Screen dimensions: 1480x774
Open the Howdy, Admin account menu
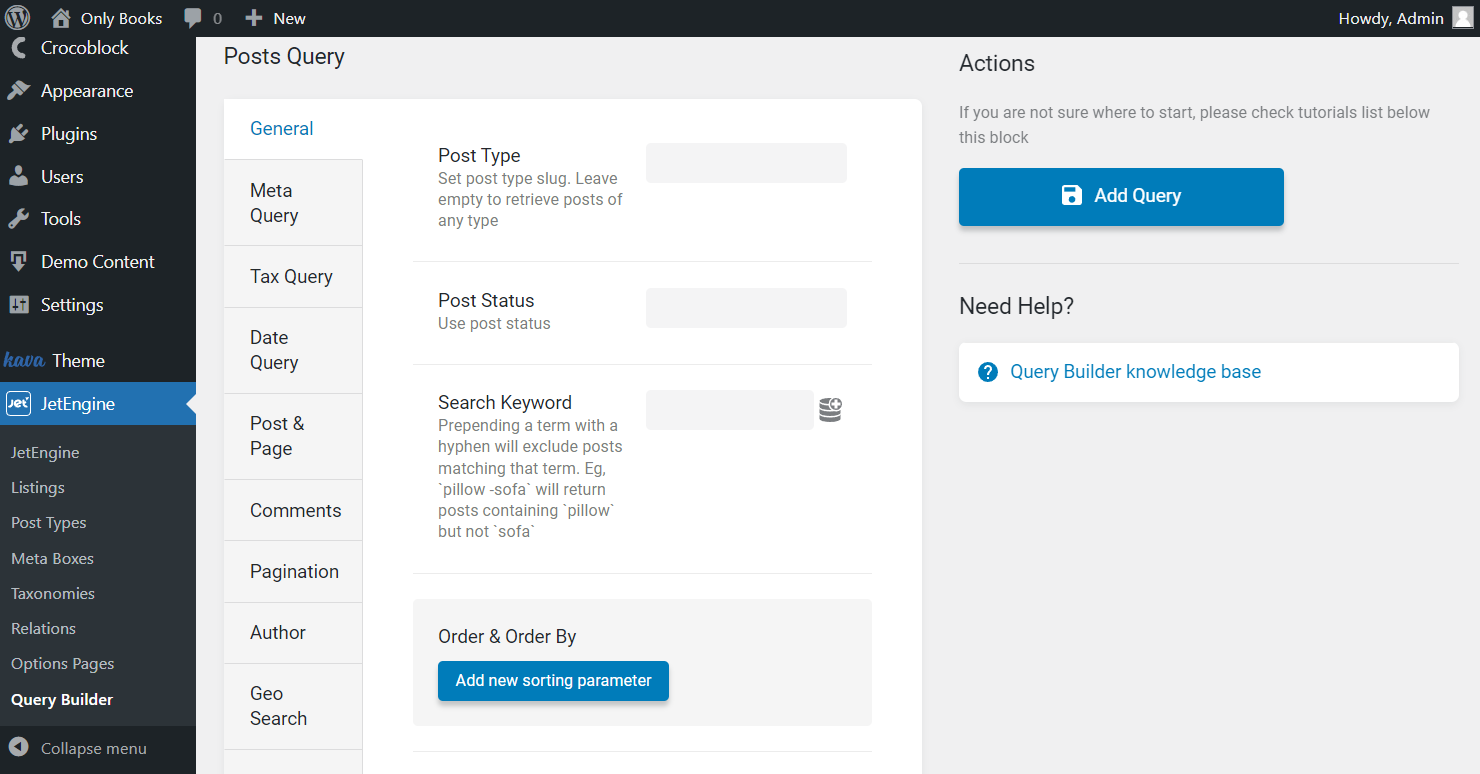[1405, 18]
